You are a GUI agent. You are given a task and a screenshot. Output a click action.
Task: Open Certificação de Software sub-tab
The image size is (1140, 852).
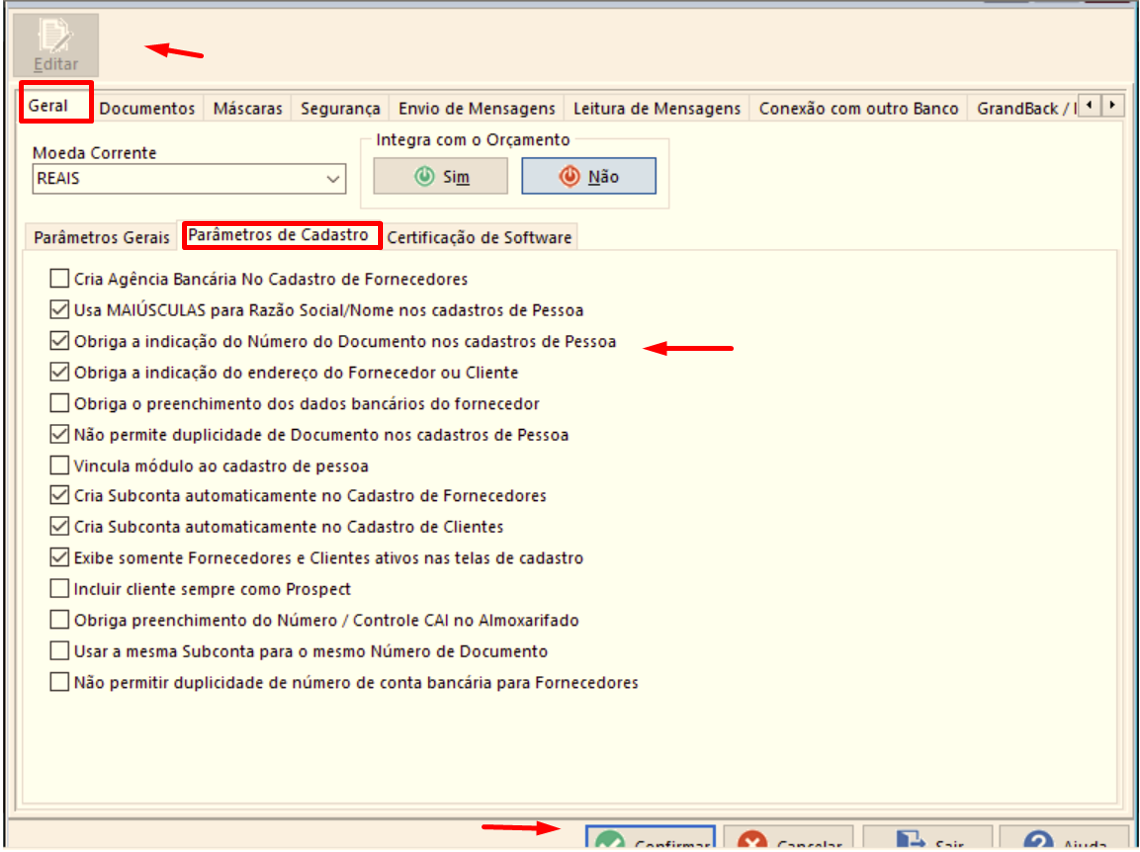tap(479, 238)
